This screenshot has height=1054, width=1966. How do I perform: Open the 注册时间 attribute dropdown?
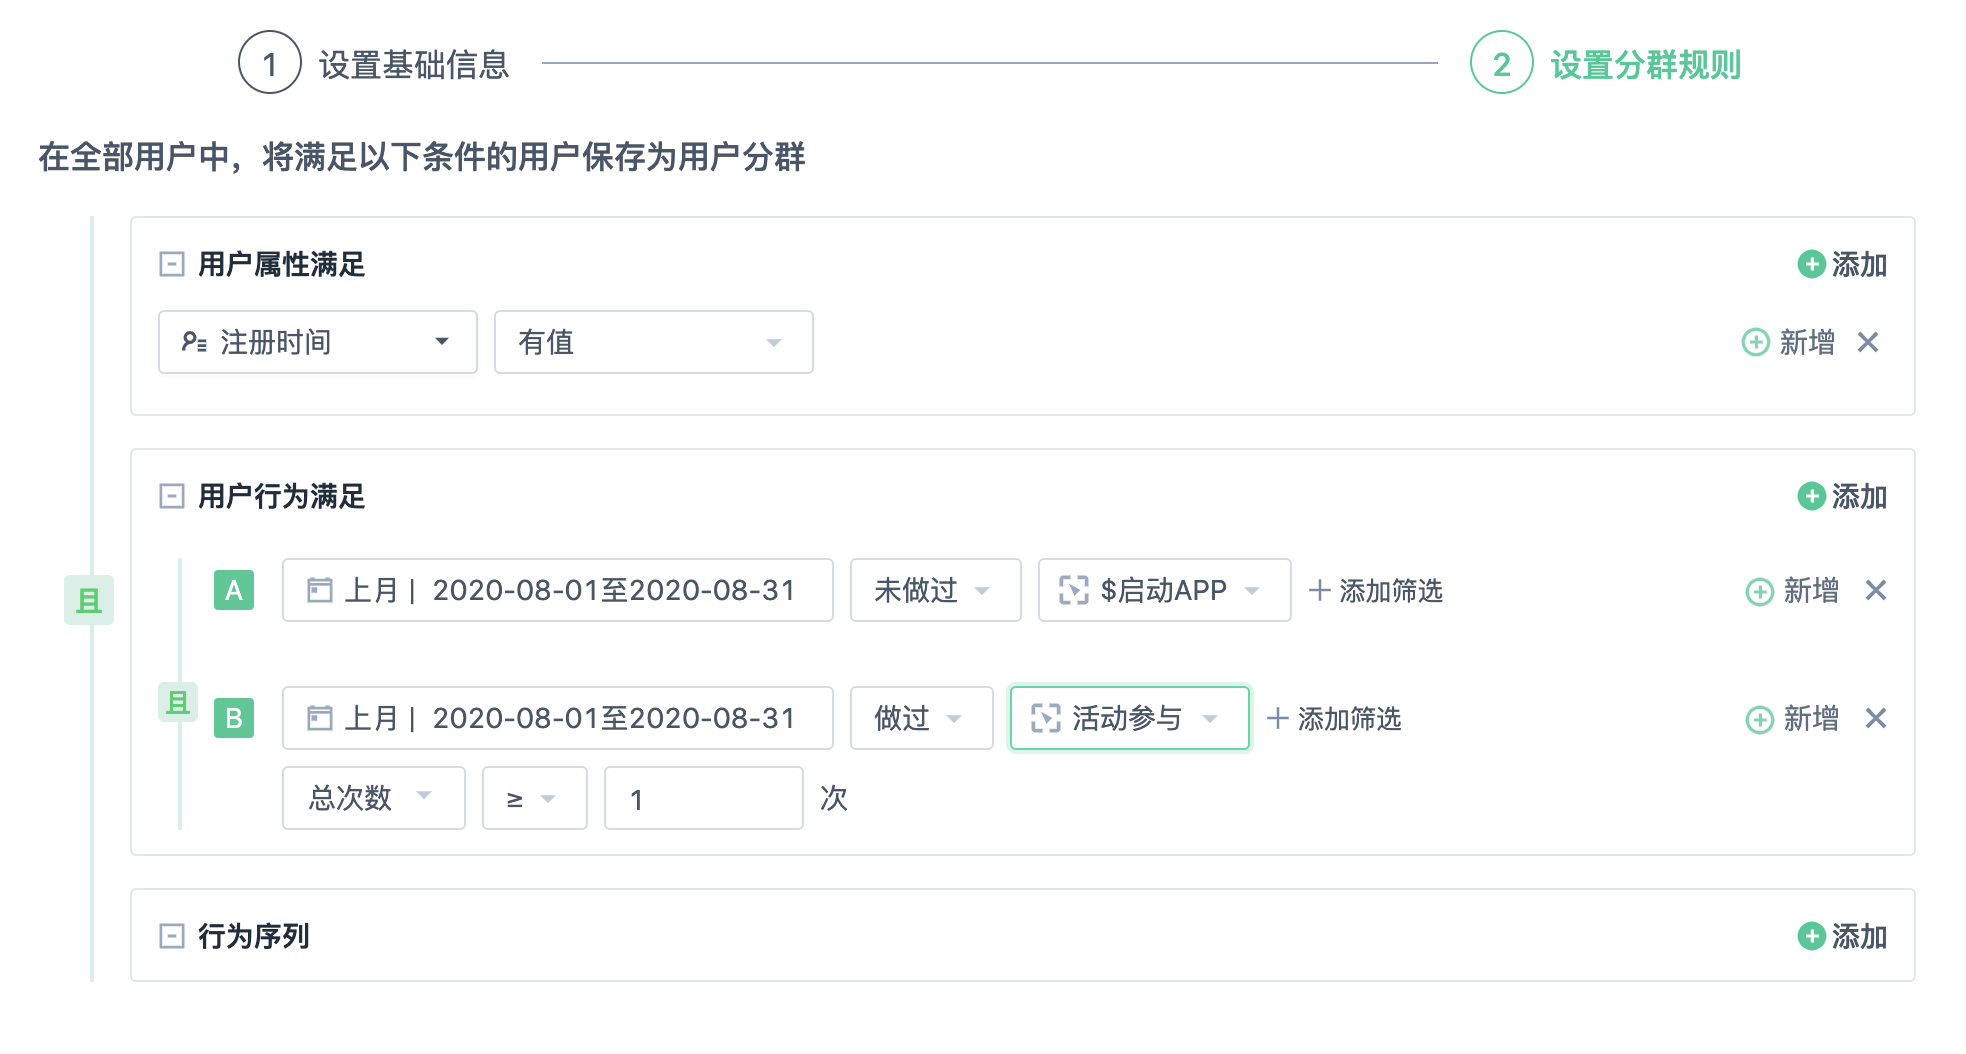click(x=318, y=342)
